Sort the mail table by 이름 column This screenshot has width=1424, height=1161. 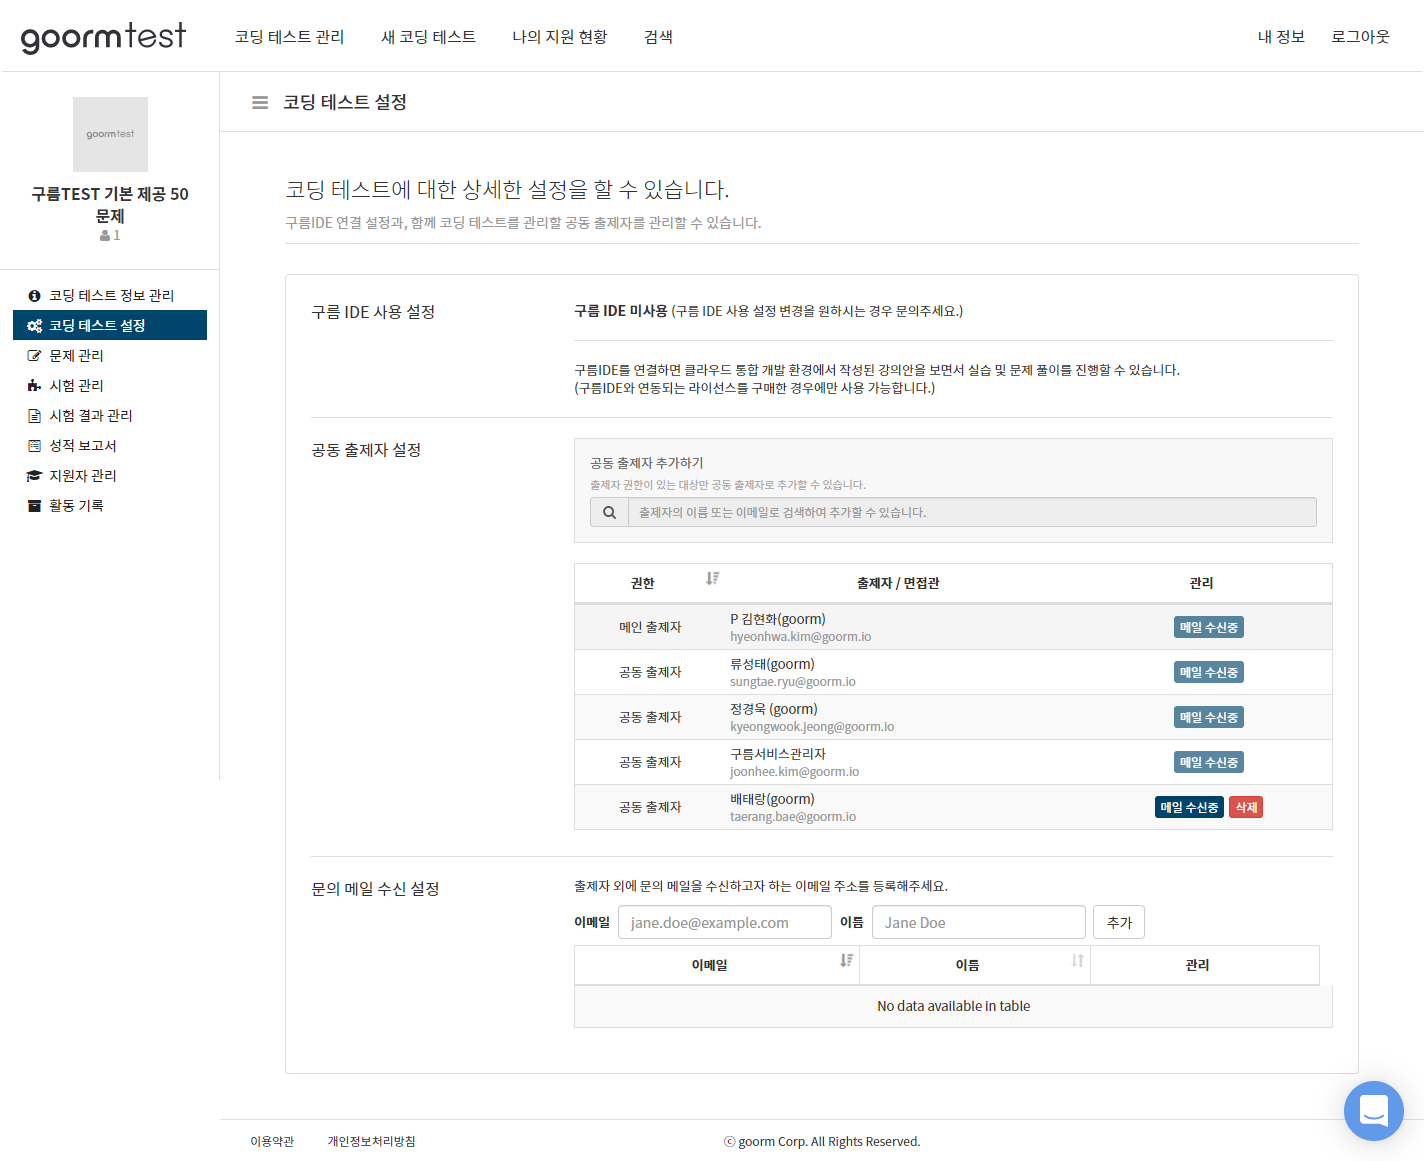pyautogui.click(x=1077, y=961)
